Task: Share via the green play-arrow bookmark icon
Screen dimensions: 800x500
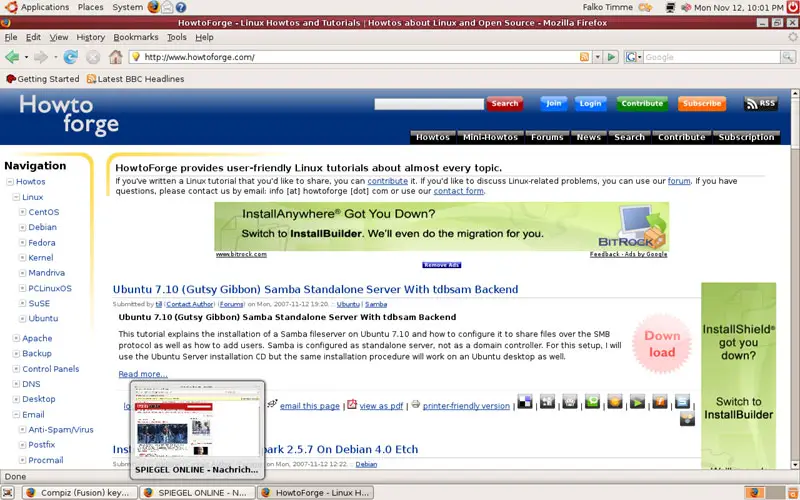Action: 637,402
